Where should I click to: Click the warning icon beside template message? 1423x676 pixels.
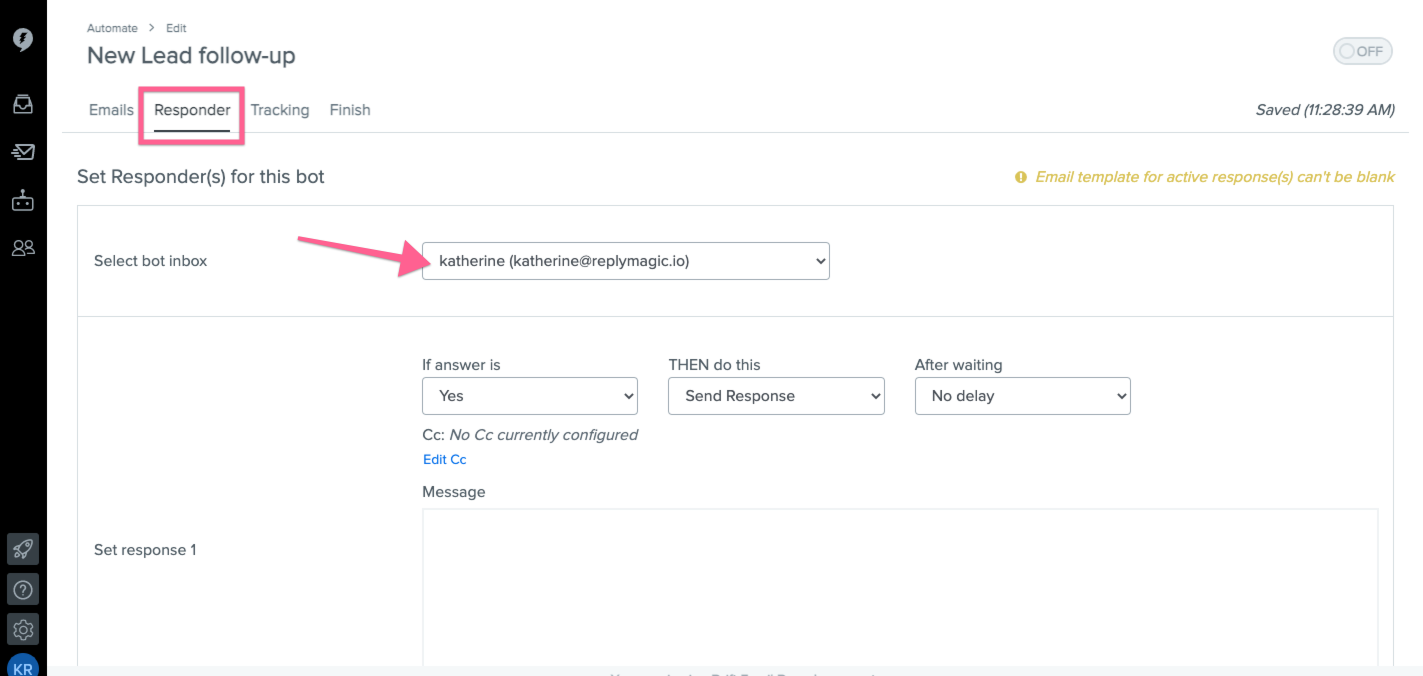pyautogui.click(x=1021, y=177)
